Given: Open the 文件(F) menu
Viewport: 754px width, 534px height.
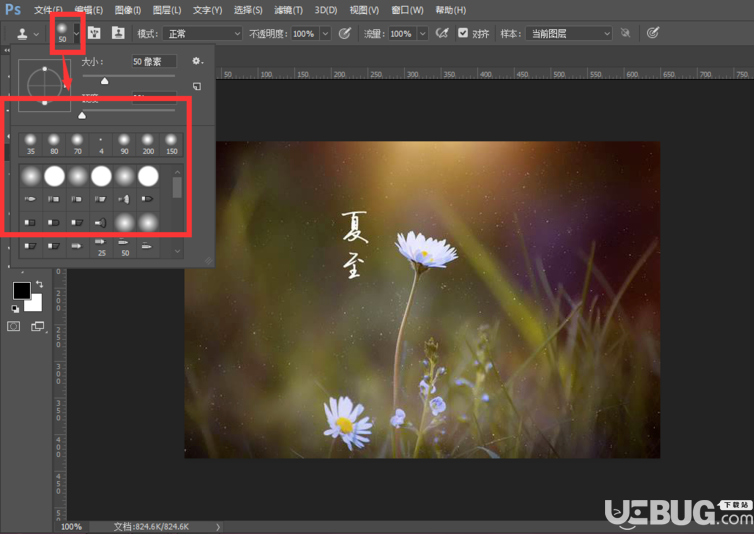Looking at the screenshot, I should click(48, 10).
